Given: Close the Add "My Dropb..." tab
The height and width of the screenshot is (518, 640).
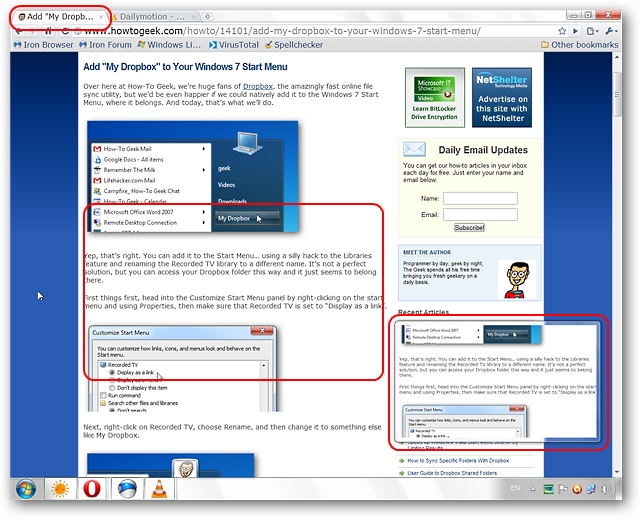Looking at the screenshot, I should tap(101, 17).
